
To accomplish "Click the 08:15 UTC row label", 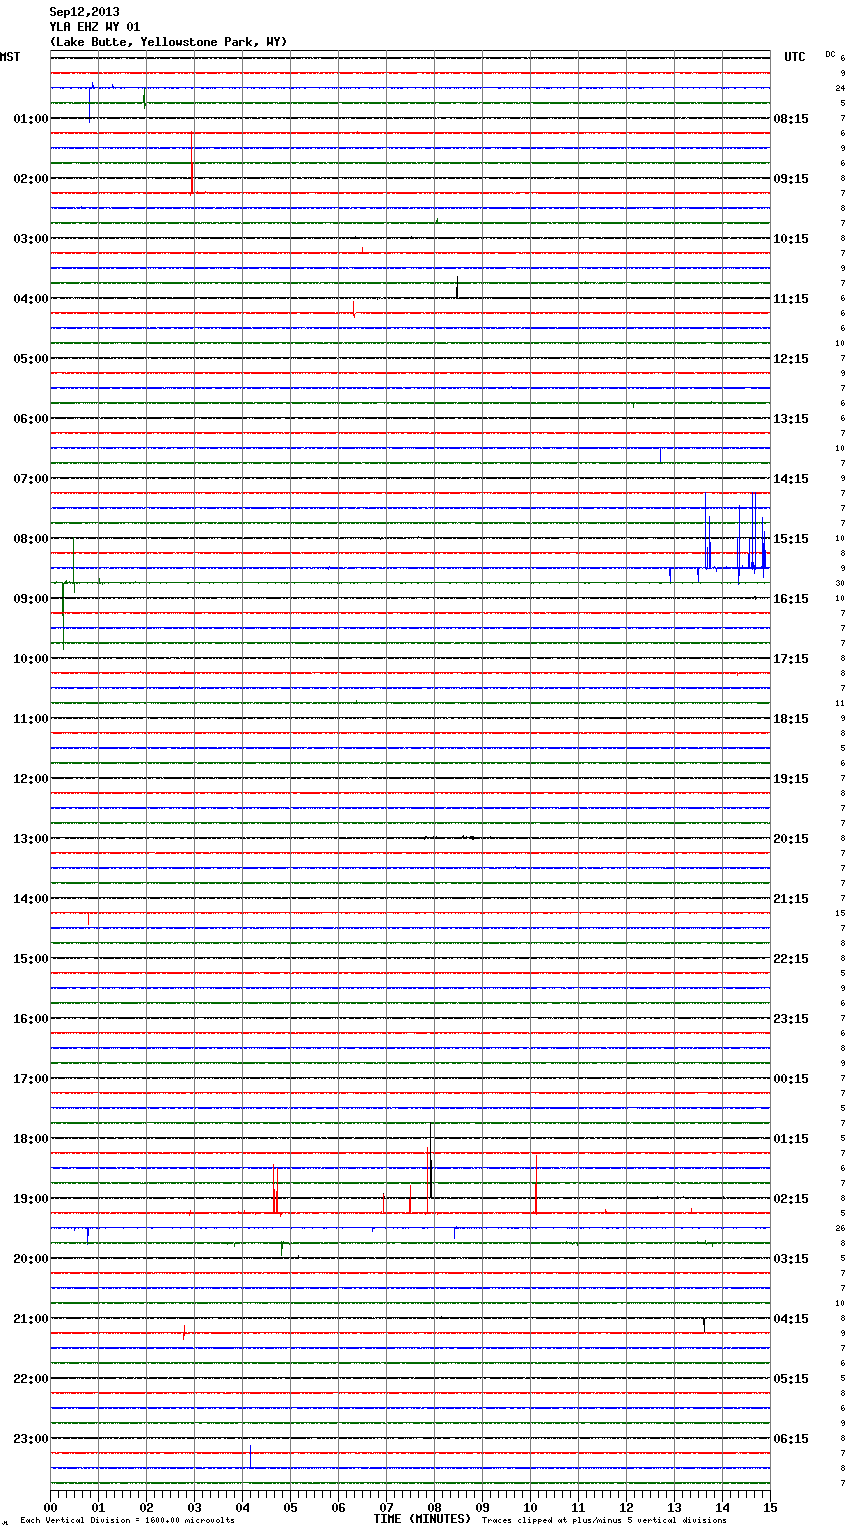I will tap(791, 119).
